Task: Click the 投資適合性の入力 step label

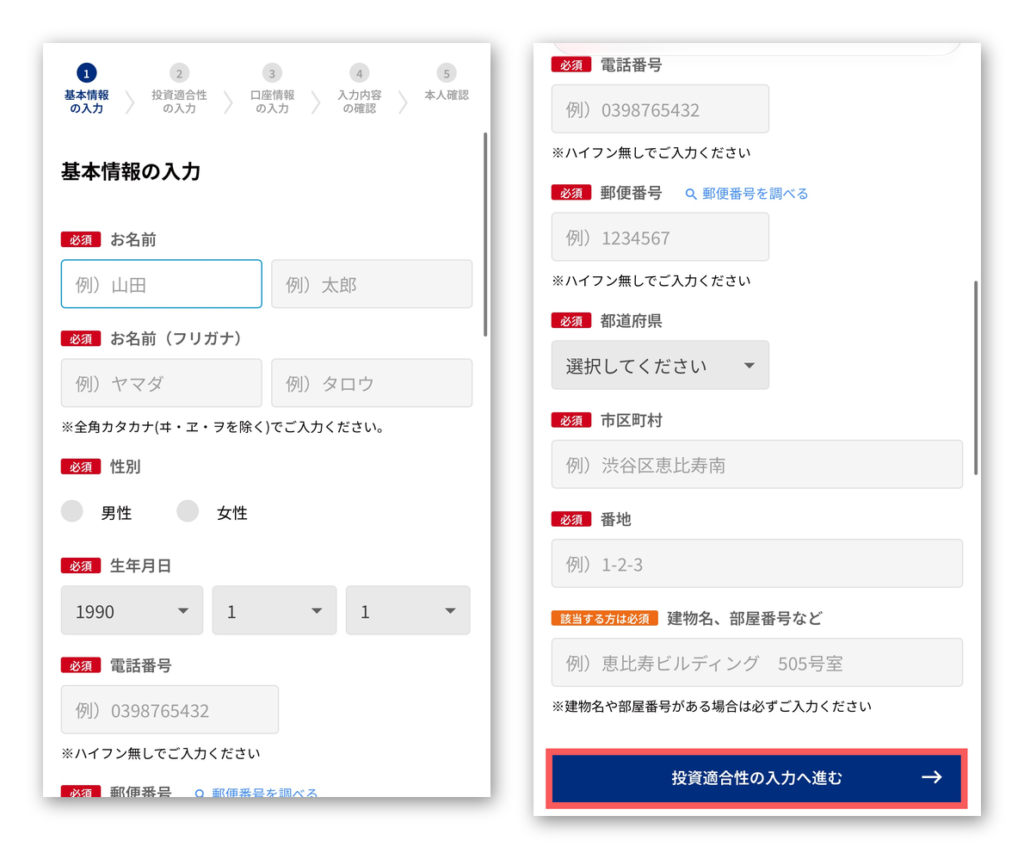Action: (x=179, y=102)
